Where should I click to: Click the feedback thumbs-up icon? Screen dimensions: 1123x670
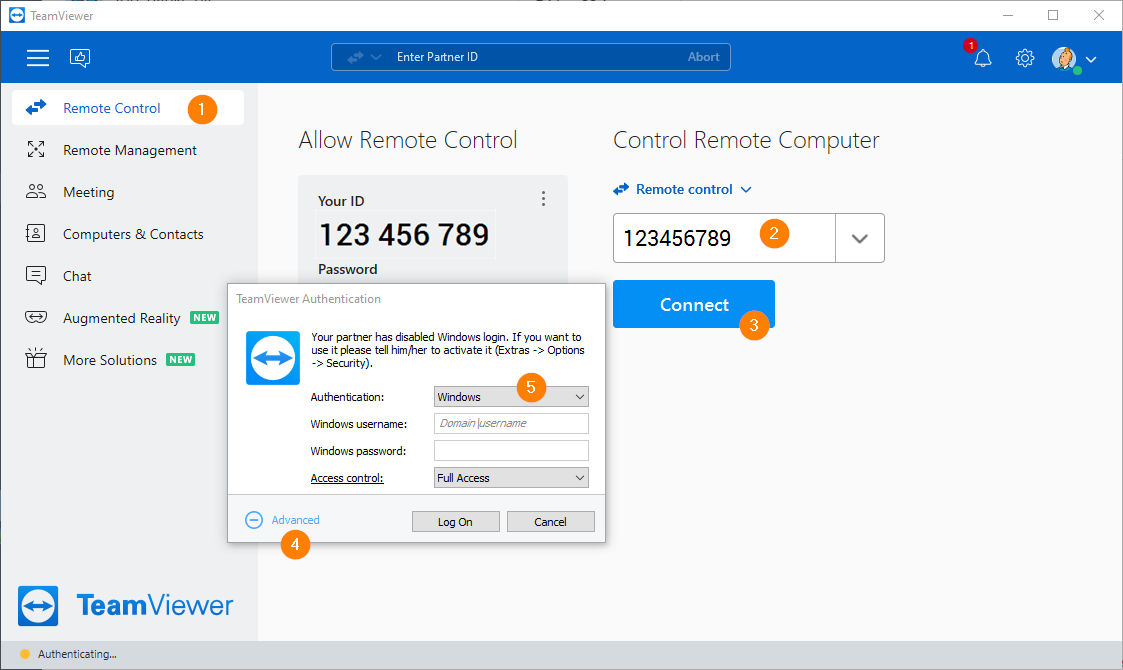80,58
